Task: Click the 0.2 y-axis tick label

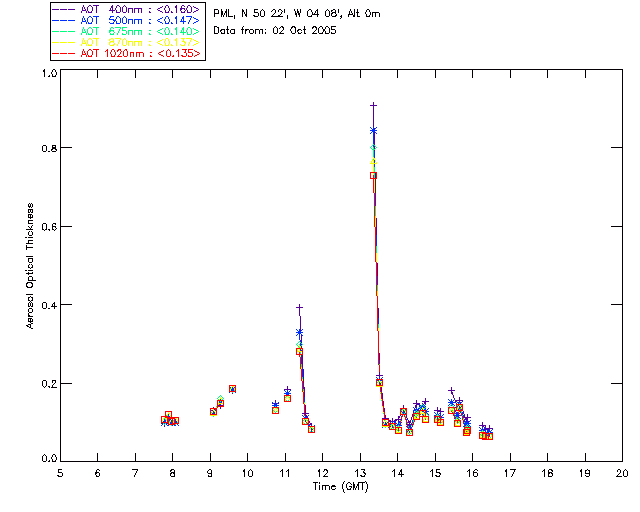Action: pos(49,384)
